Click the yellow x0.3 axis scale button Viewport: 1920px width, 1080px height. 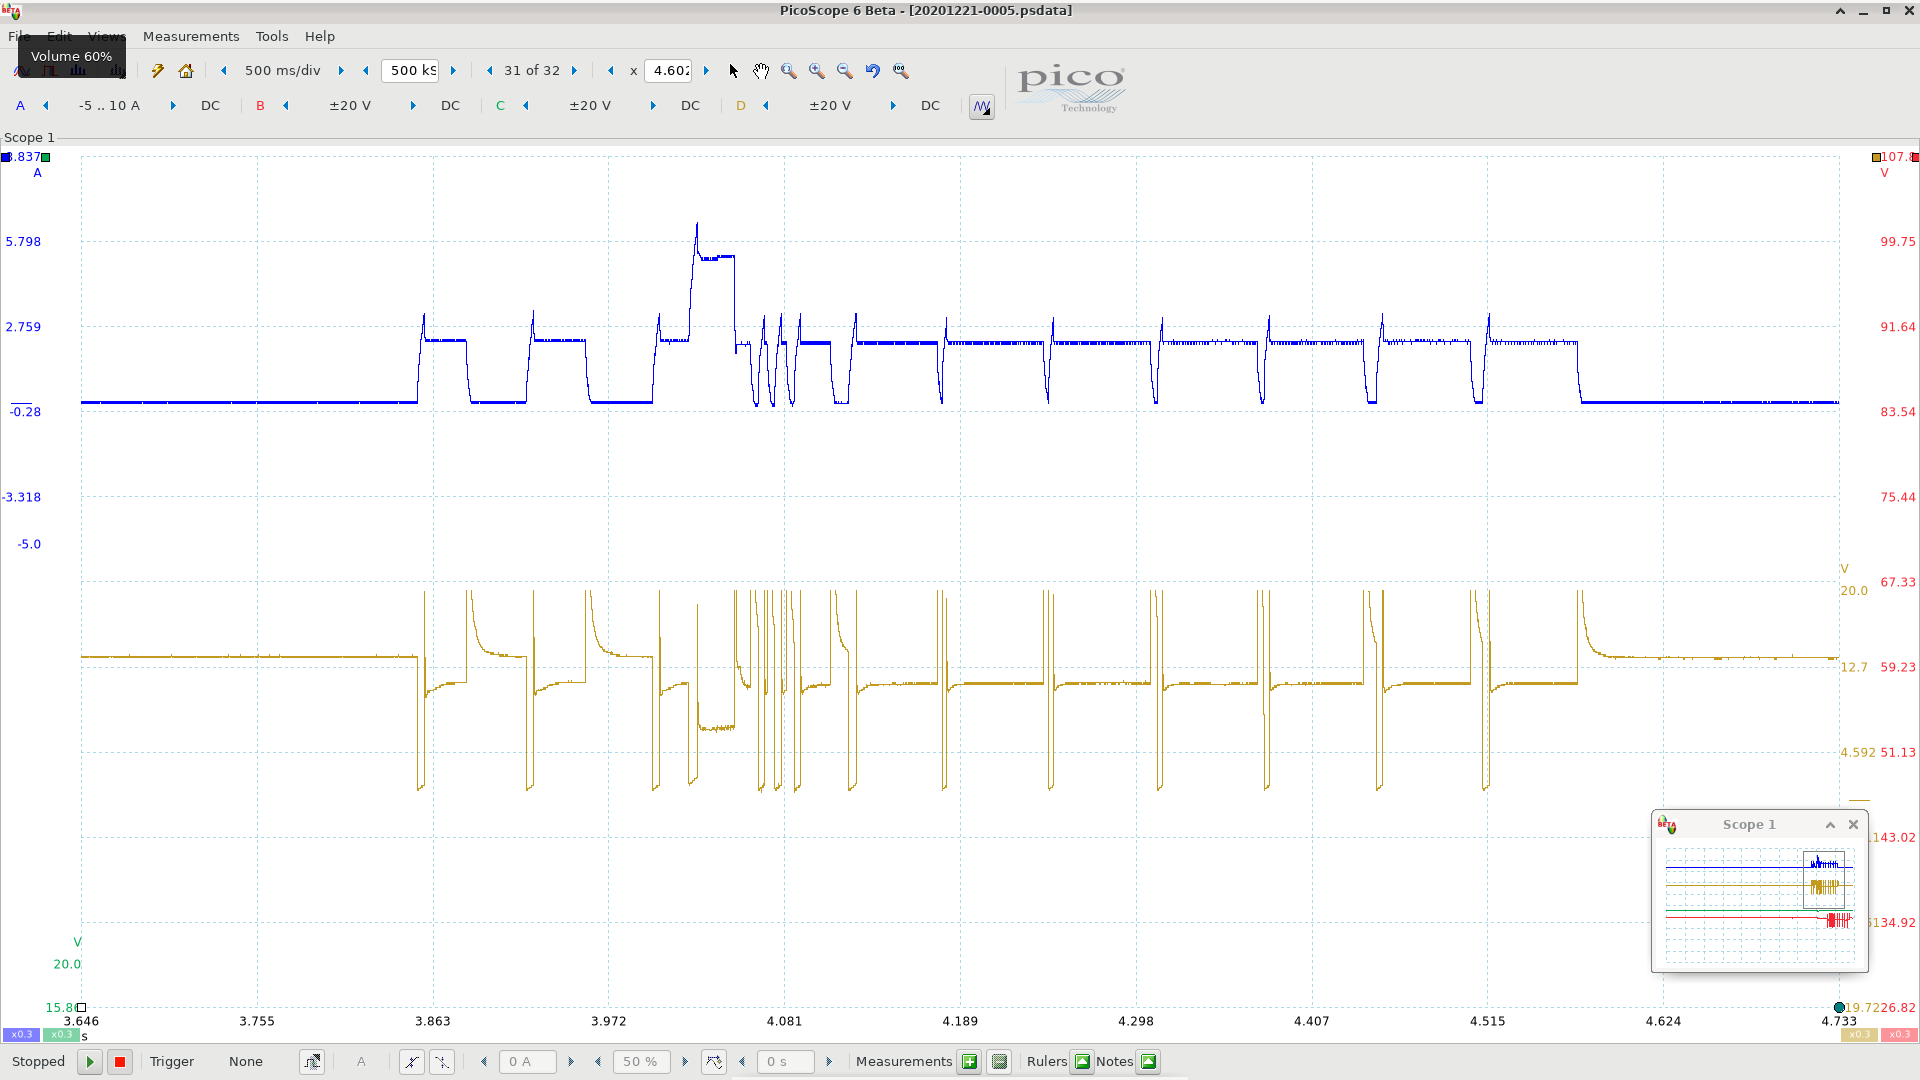click(x=1859, y=1035)
